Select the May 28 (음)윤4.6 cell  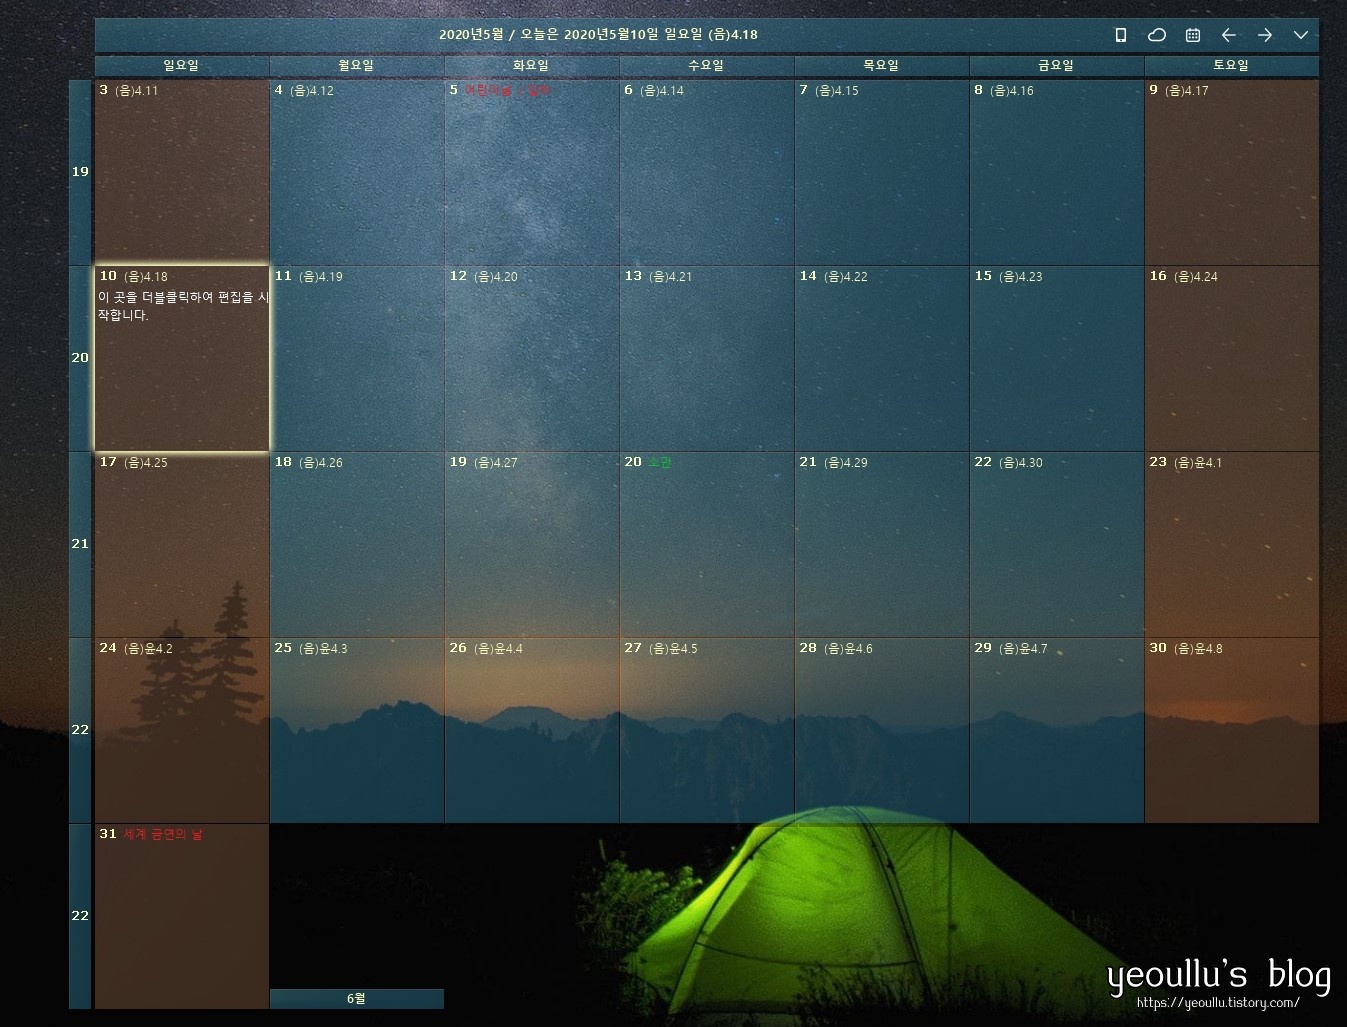882,730
